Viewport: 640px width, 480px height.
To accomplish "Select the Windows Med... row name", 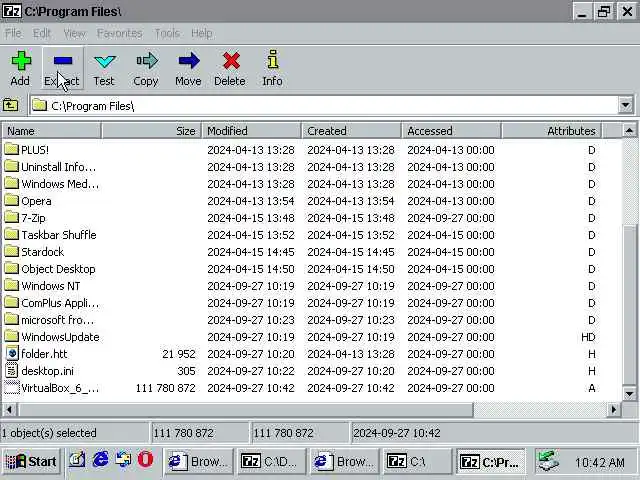I will [x=60, y=184].
